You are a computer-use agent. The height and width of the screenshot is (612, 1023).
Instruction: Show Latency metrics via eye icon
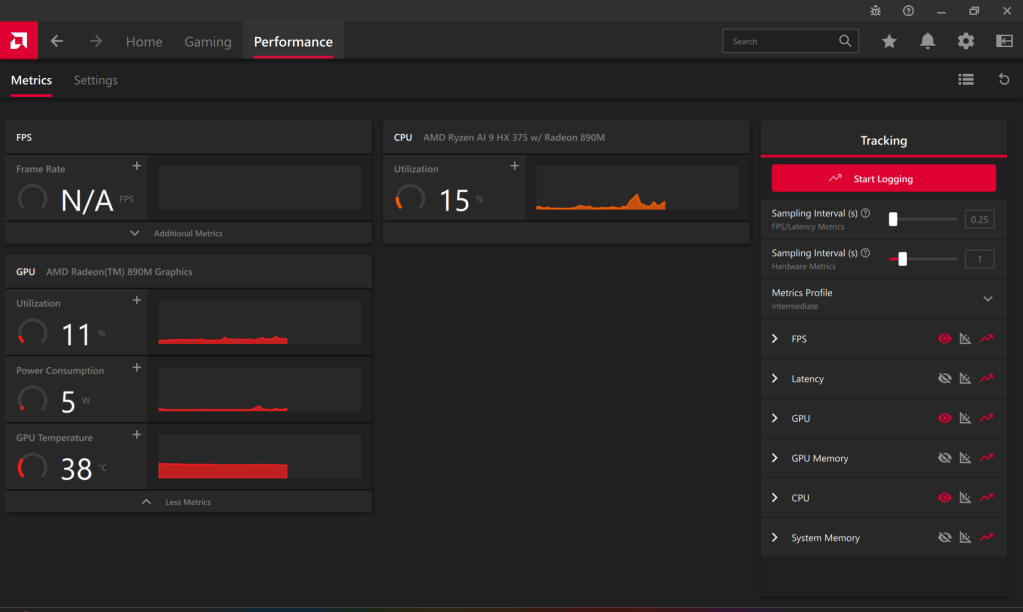[x=944, y=379]
